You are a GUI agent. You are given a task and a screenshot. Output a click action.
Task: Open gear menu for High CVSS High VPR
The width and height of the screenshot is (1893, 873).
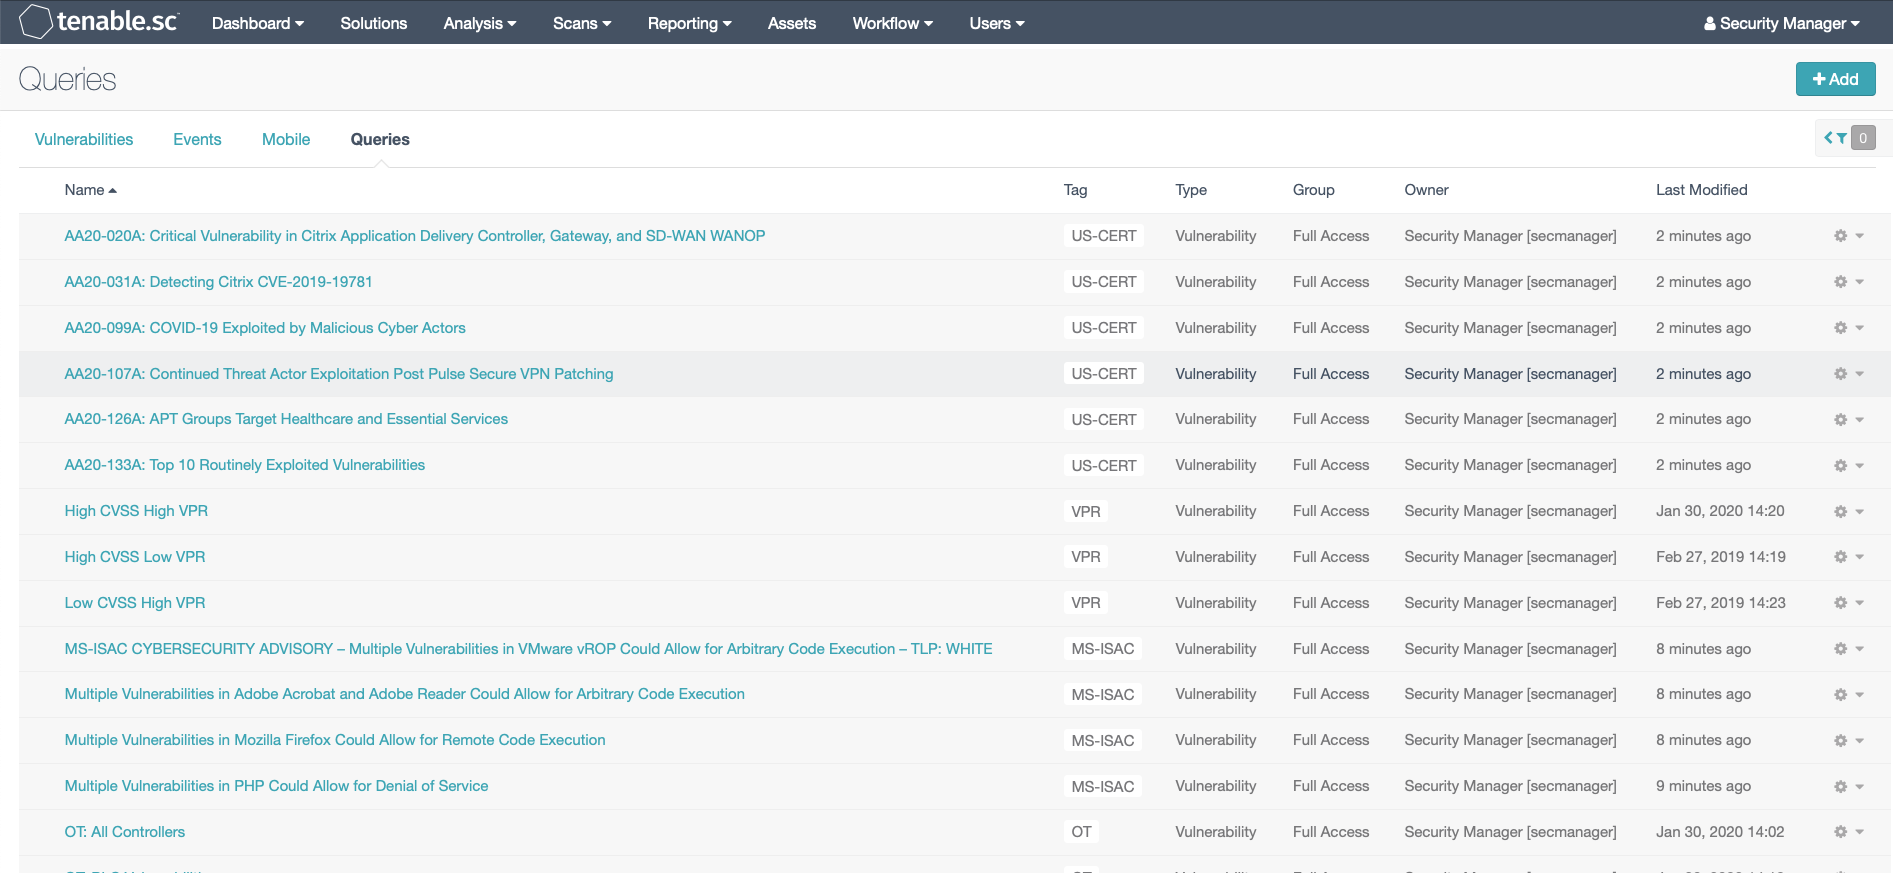(1848, 511)
